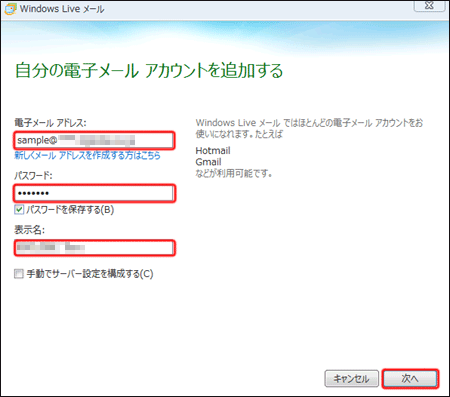Click the Hotmail text
This screenshot has height=397, width=450.
click(x=213, y=151)
